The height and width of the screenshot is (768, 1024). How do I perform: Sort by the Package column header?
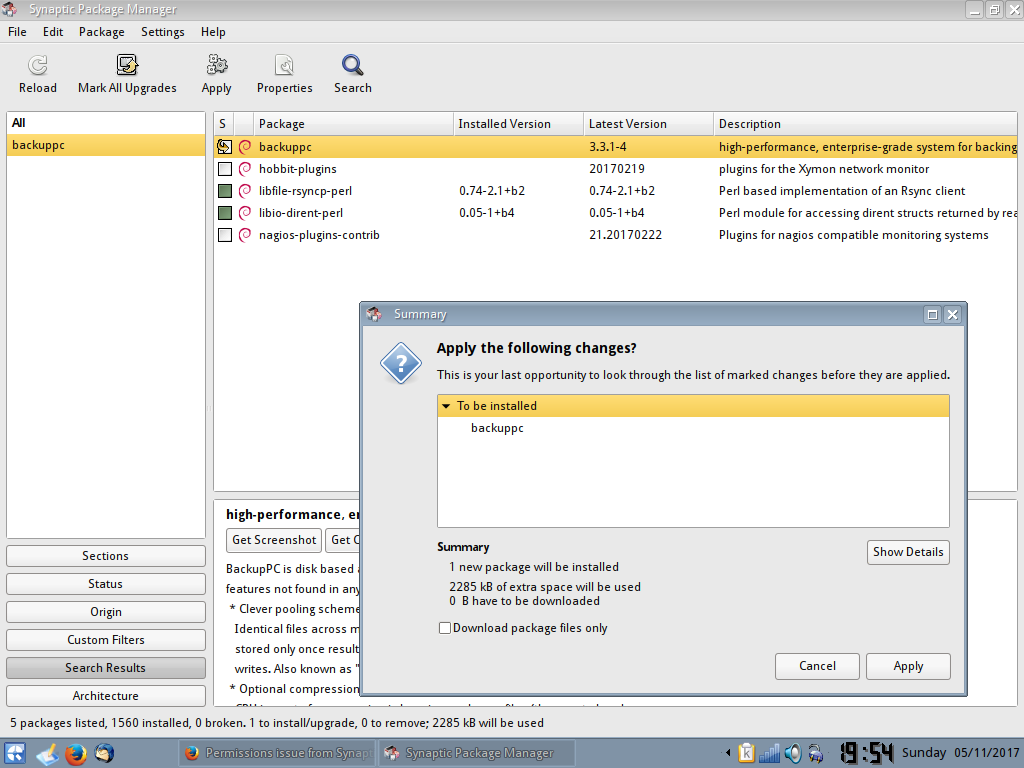click(353, 124)
